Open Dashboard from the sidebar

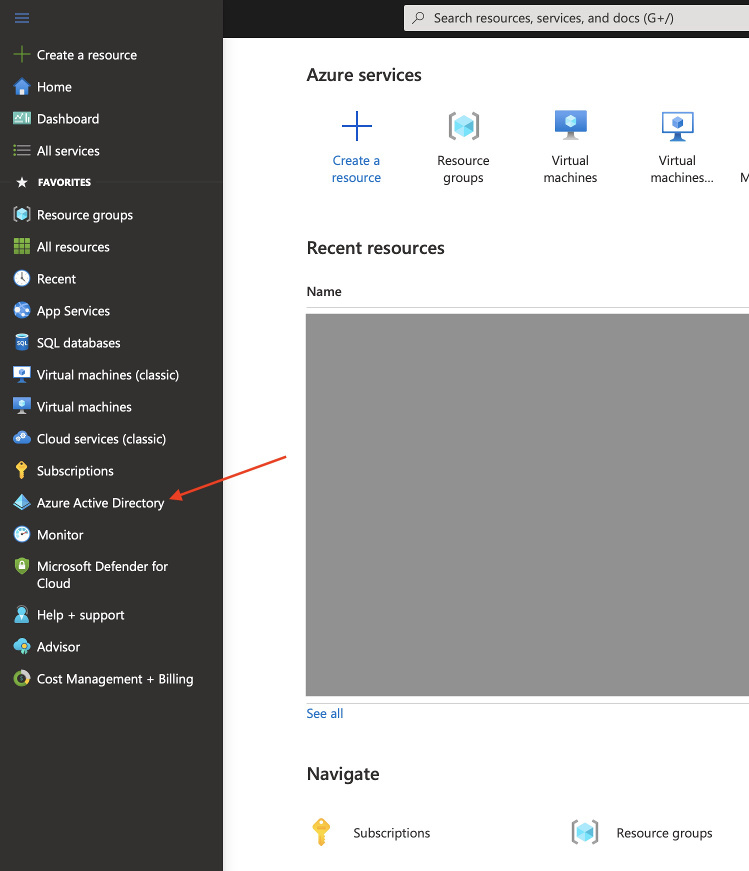coord(68,119)
